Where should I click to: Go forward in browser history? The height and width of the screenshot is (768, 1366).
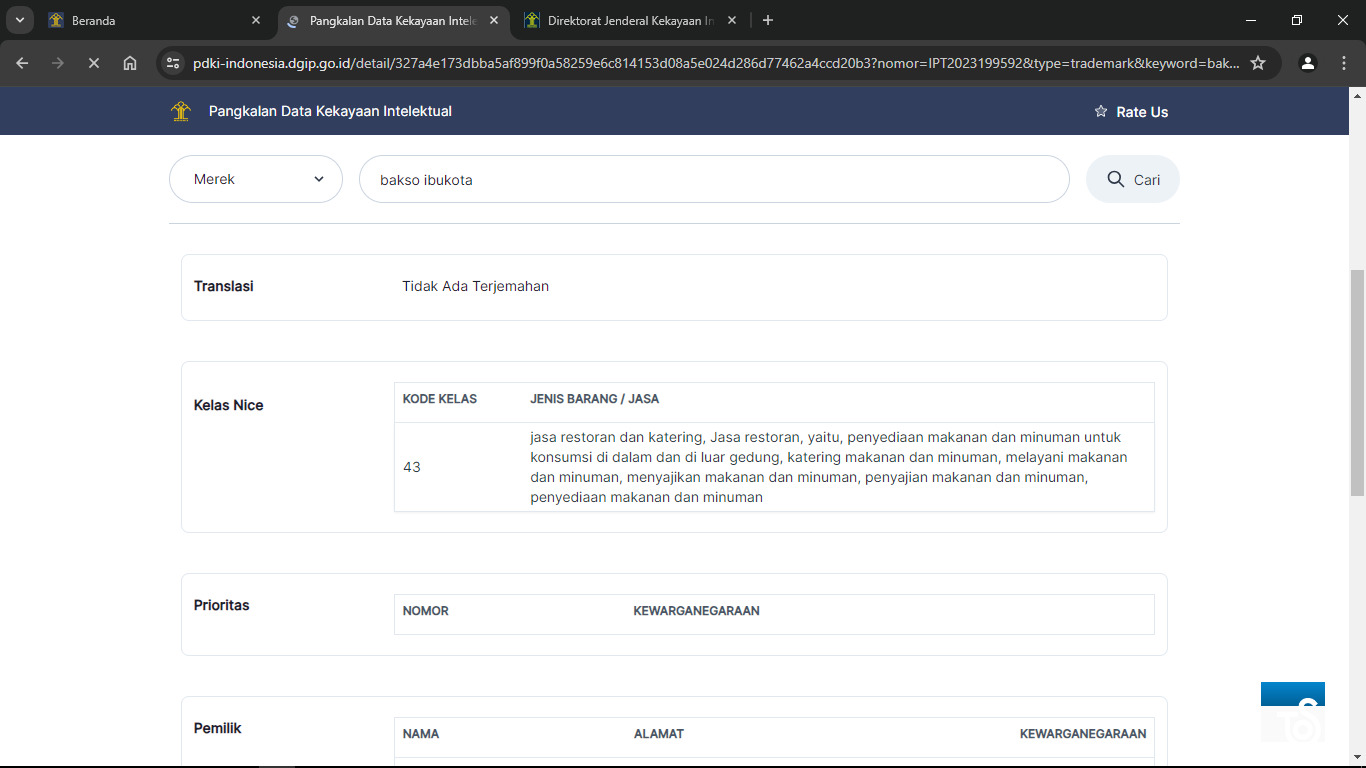(x=58, y=63)
